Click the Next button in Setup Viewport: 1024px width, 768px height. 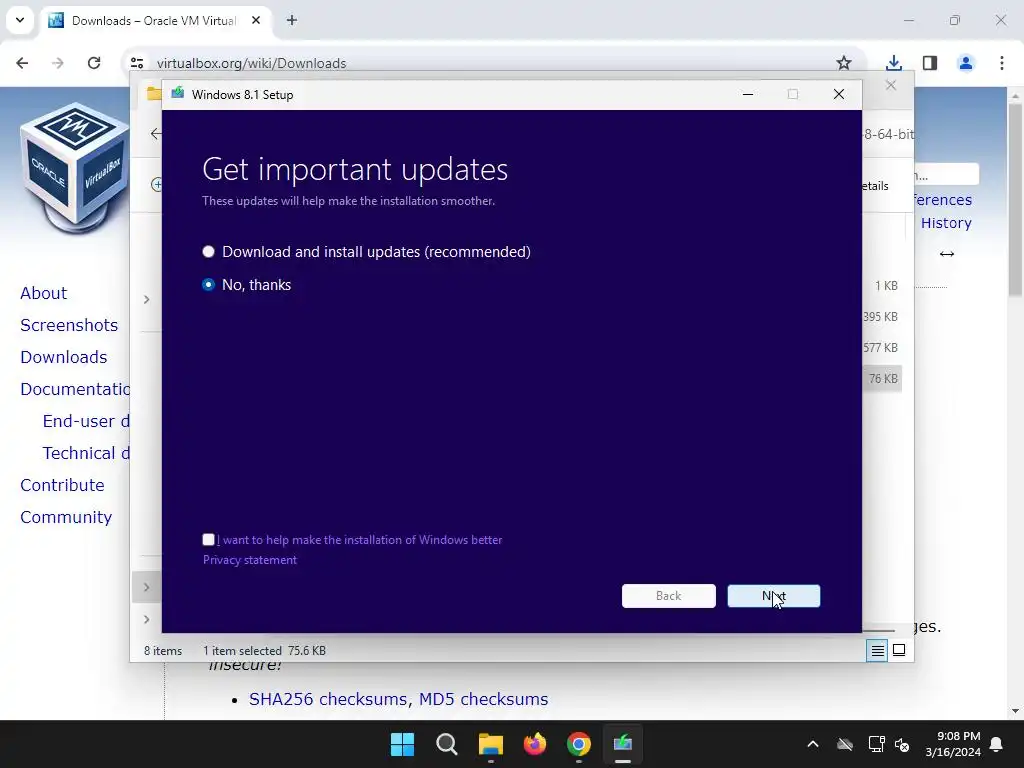click(773, 596)
